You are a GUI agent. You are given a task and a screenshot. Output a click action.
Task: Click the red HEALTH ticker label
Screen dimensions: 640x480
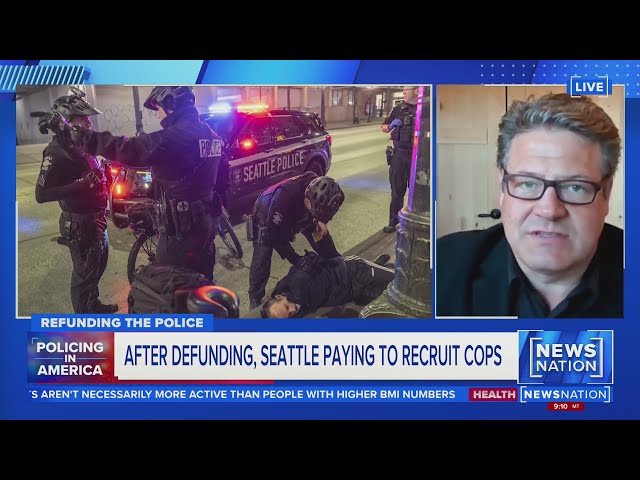493,394
